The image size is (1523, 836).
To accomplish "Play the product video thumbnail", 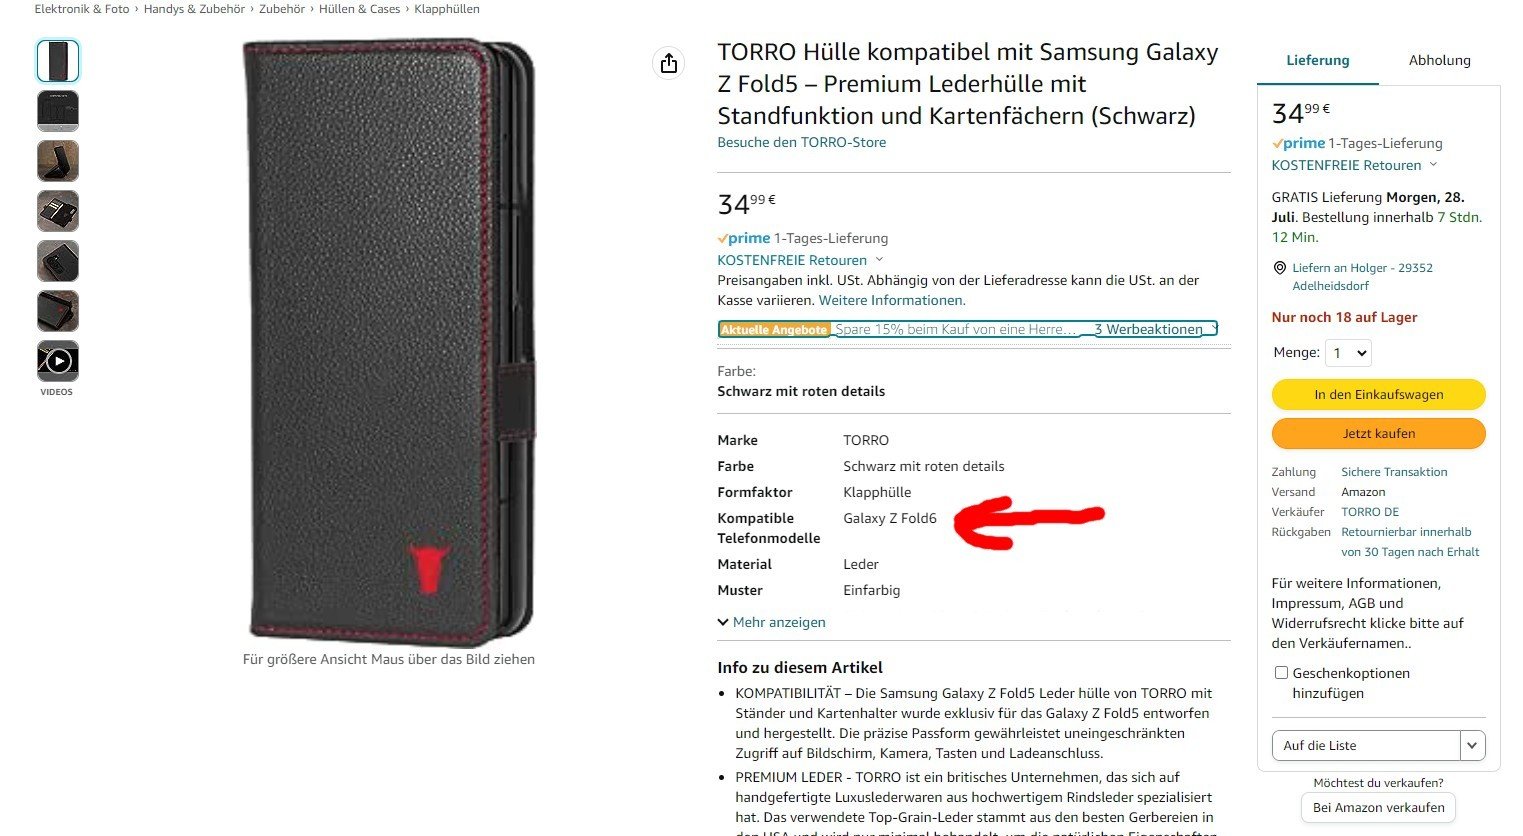I will tap(58, 361).
